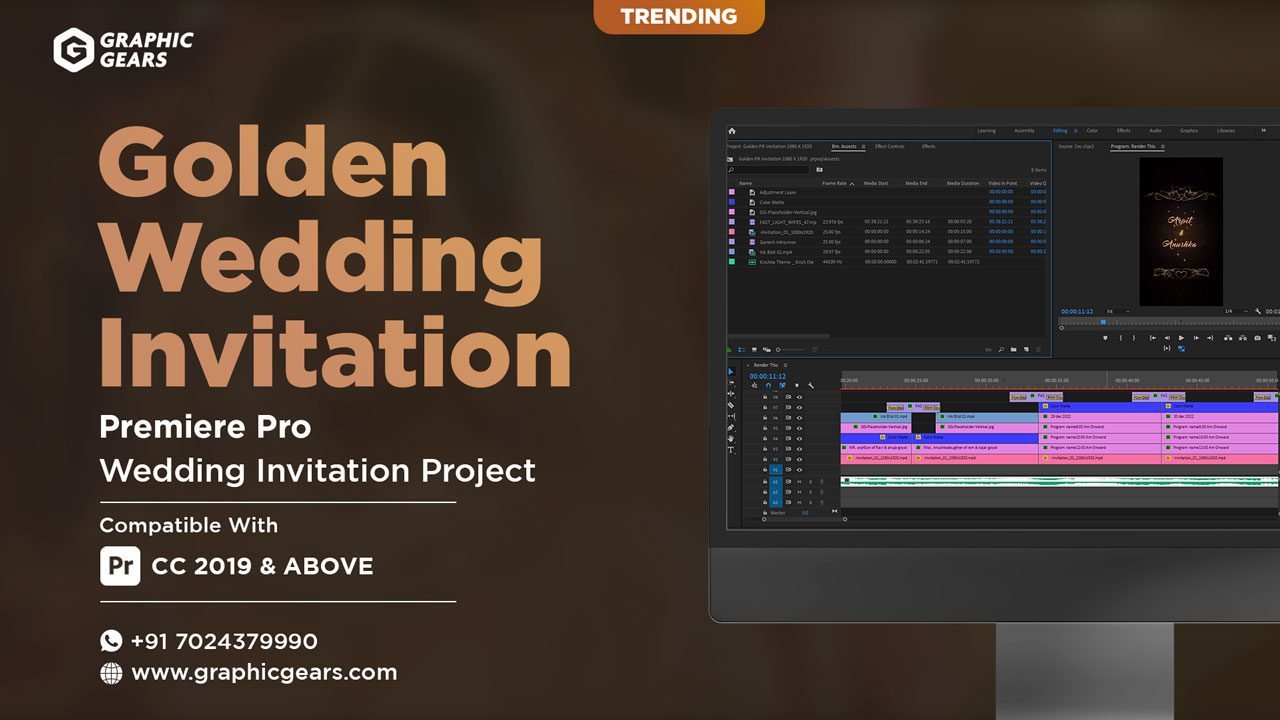Open the Effect Controls tab
The height and width of the screenshot is (720, 1280).
pyautogui.click(x=890, y=147)
